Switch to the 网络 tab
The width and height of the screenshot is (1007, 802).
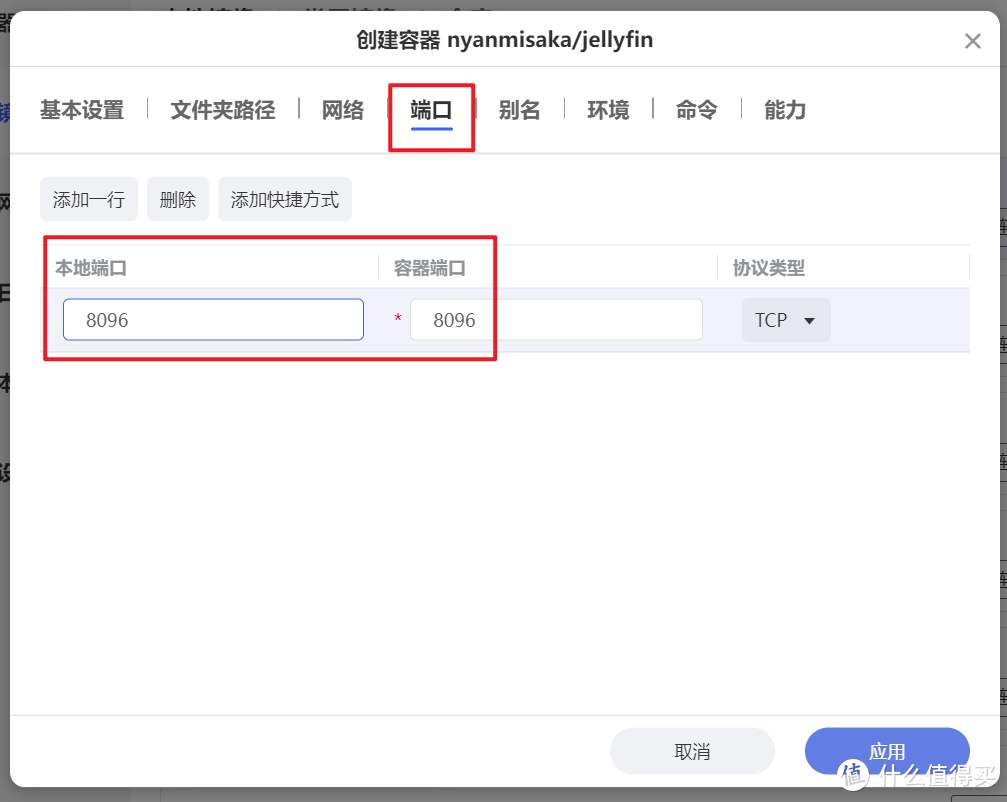342,110
